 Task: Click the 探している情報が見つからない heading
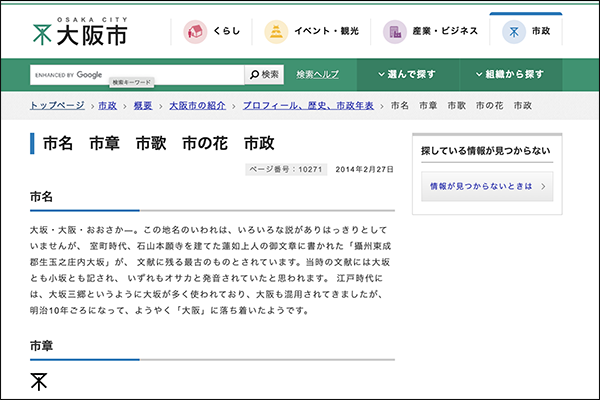point(486,151)
